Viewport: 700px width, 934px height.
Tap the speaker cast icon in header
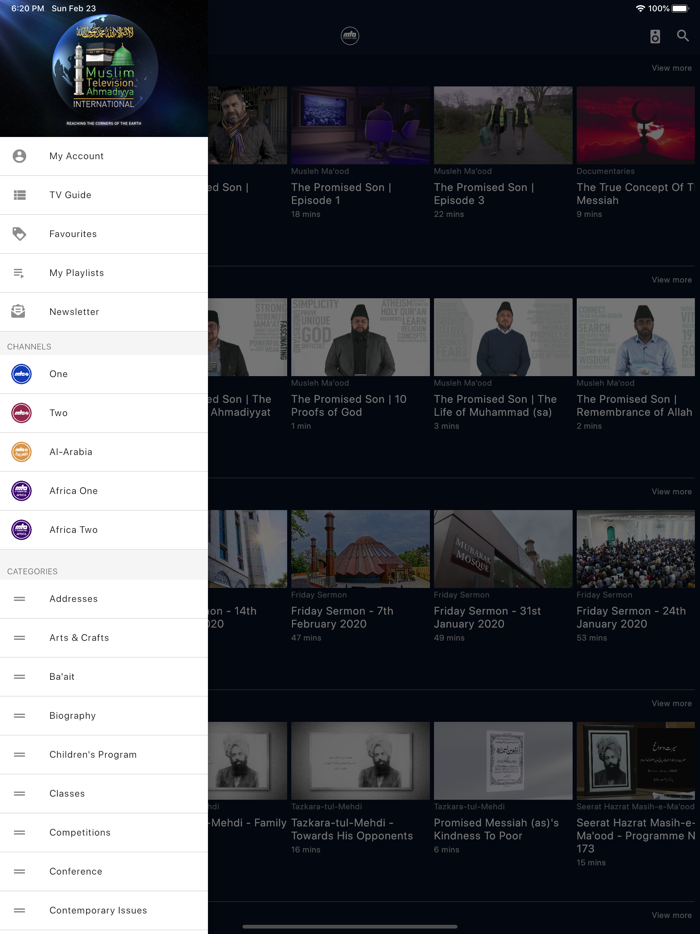(x=655, y=36)
